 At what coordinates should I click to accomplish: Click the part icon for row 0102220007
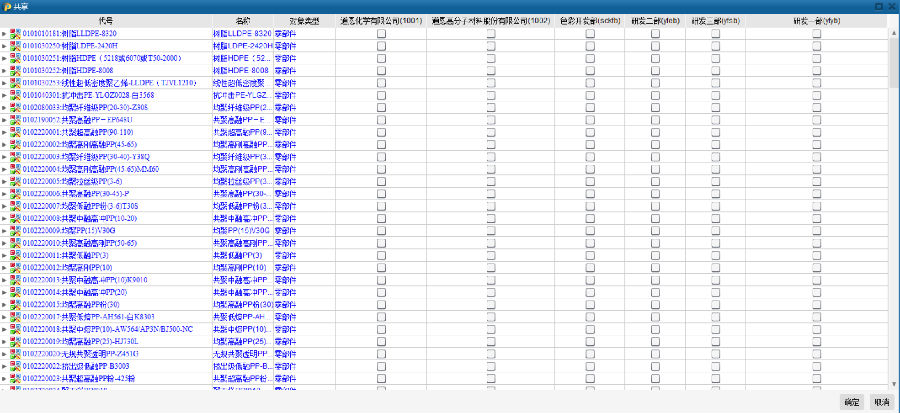click(15, 206)
